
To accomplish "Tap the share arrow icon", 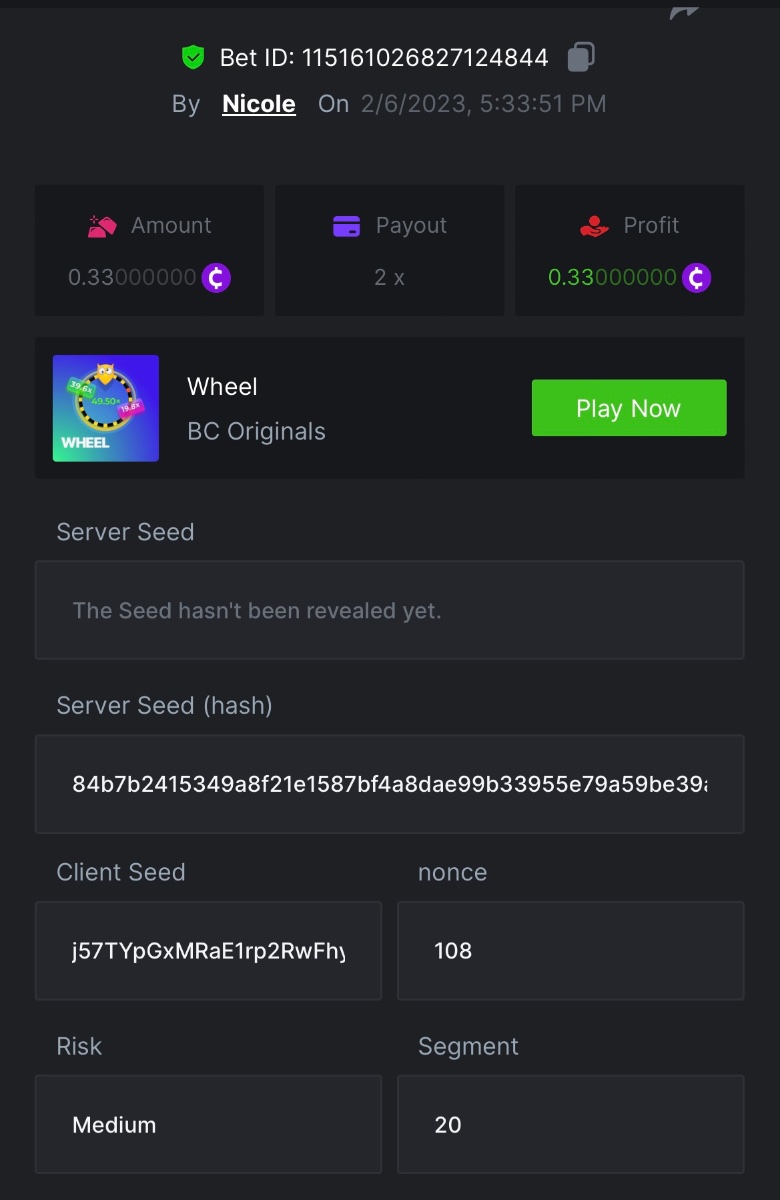I will 684,10.
